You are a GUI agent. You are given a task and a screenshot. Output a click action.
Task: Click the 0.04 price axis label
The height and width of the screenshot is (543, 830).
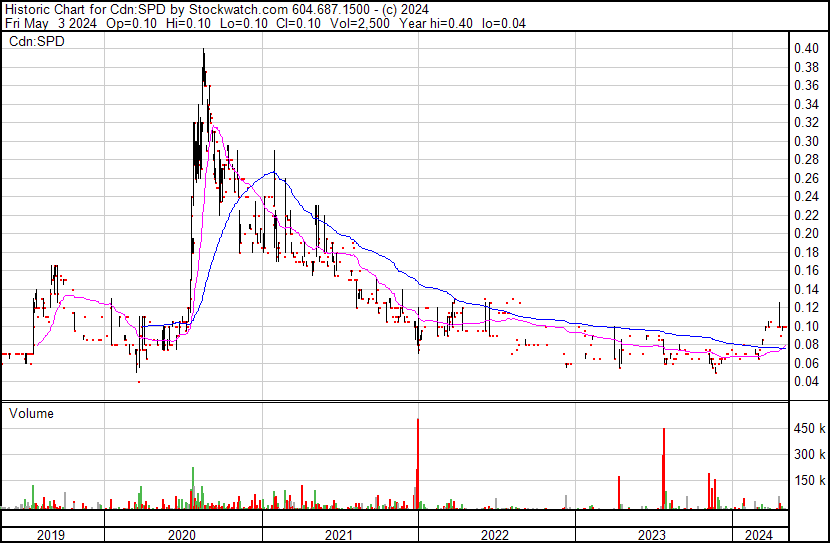(806, 382)
